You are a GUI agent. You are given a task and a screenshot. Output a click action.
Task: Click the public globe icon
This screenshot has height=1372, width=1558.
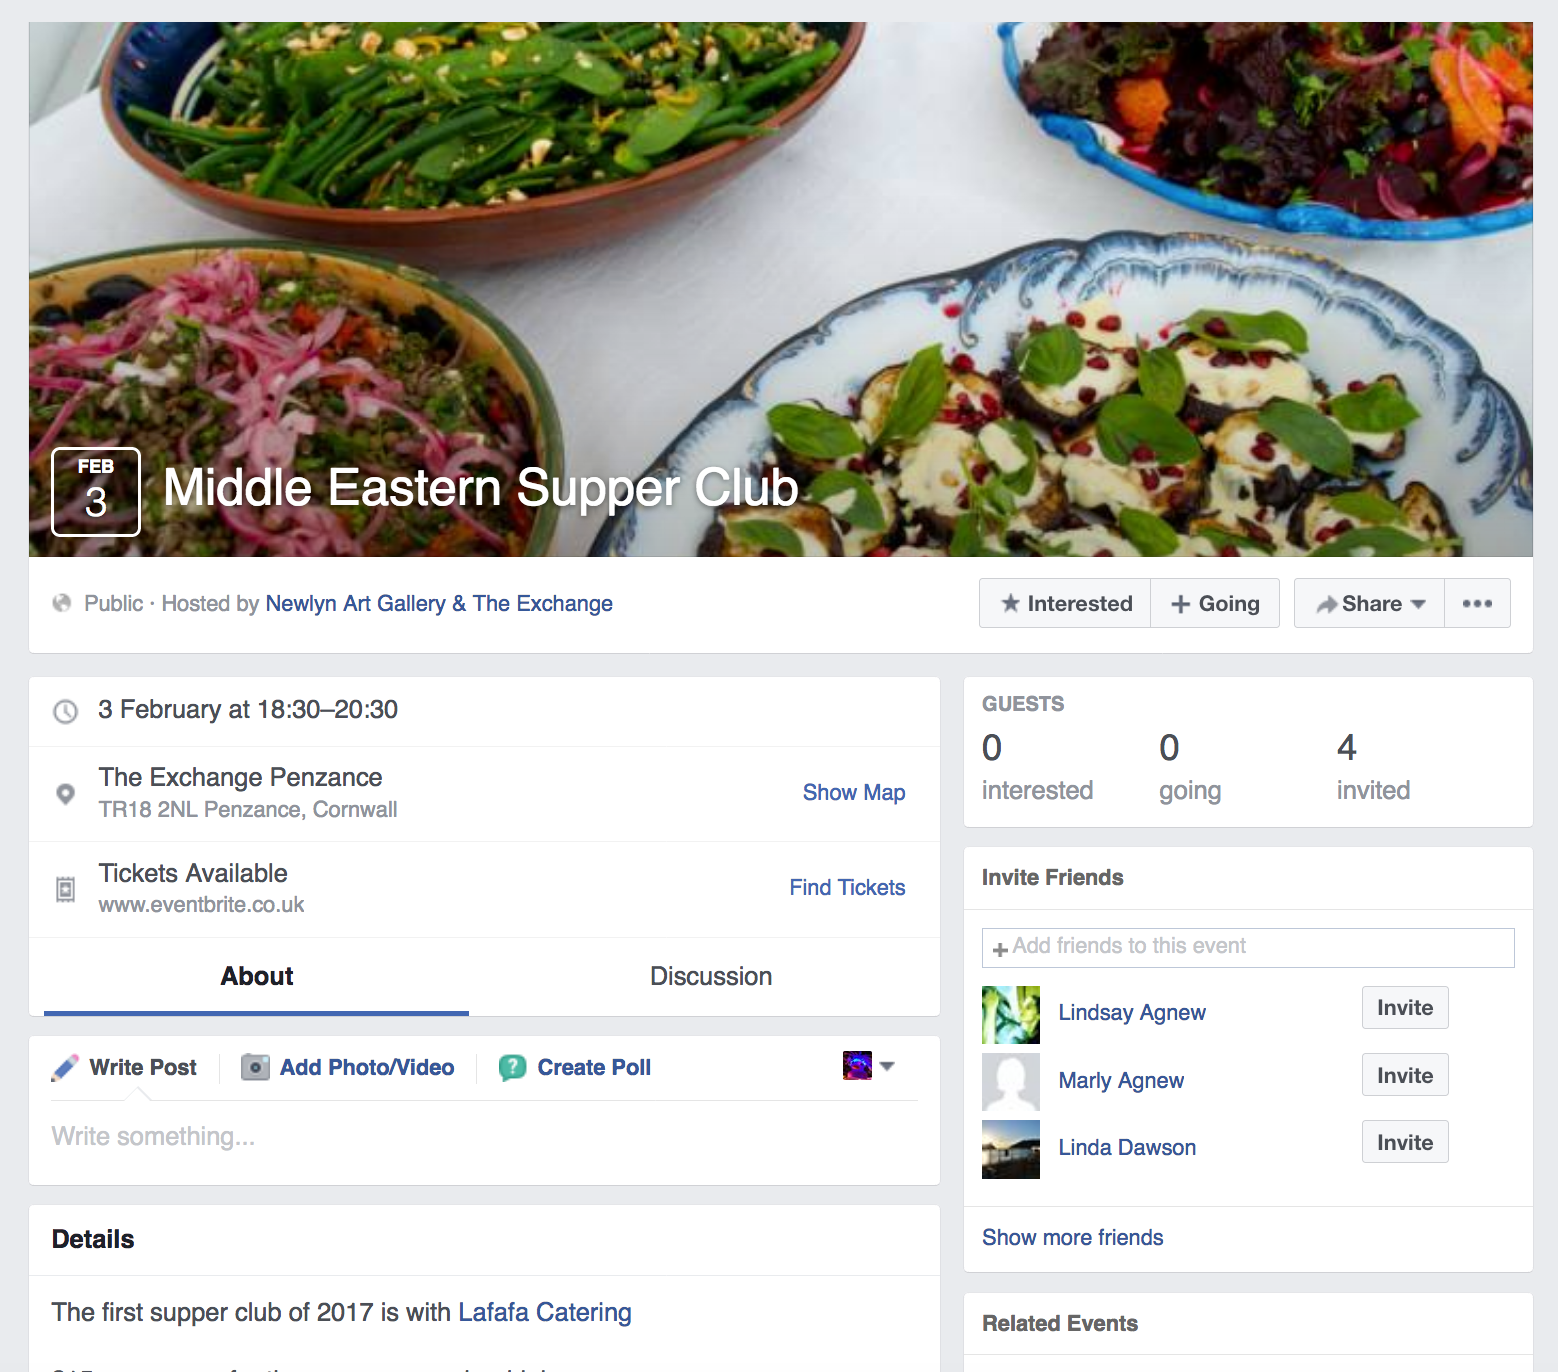(x=62, y=604)
